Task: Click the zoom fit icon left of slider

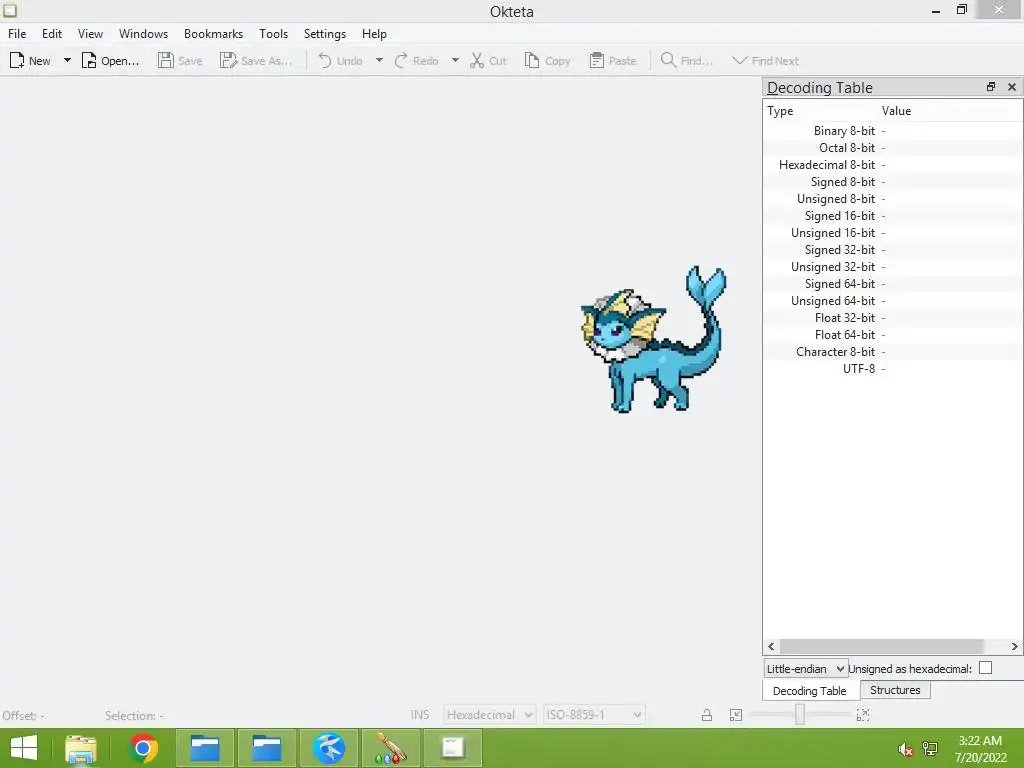Action: [x=735, y=715]
